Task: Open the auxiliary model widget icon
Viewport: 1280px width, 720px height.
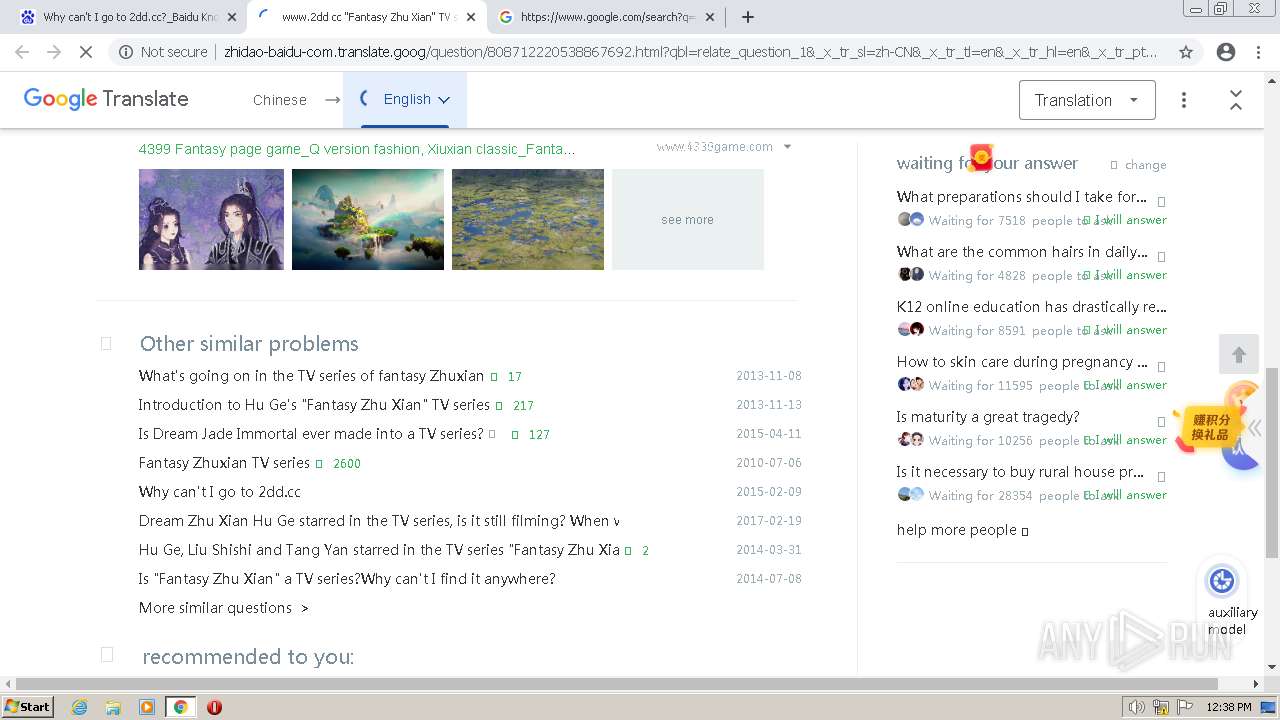Action: click(1221, 581)
